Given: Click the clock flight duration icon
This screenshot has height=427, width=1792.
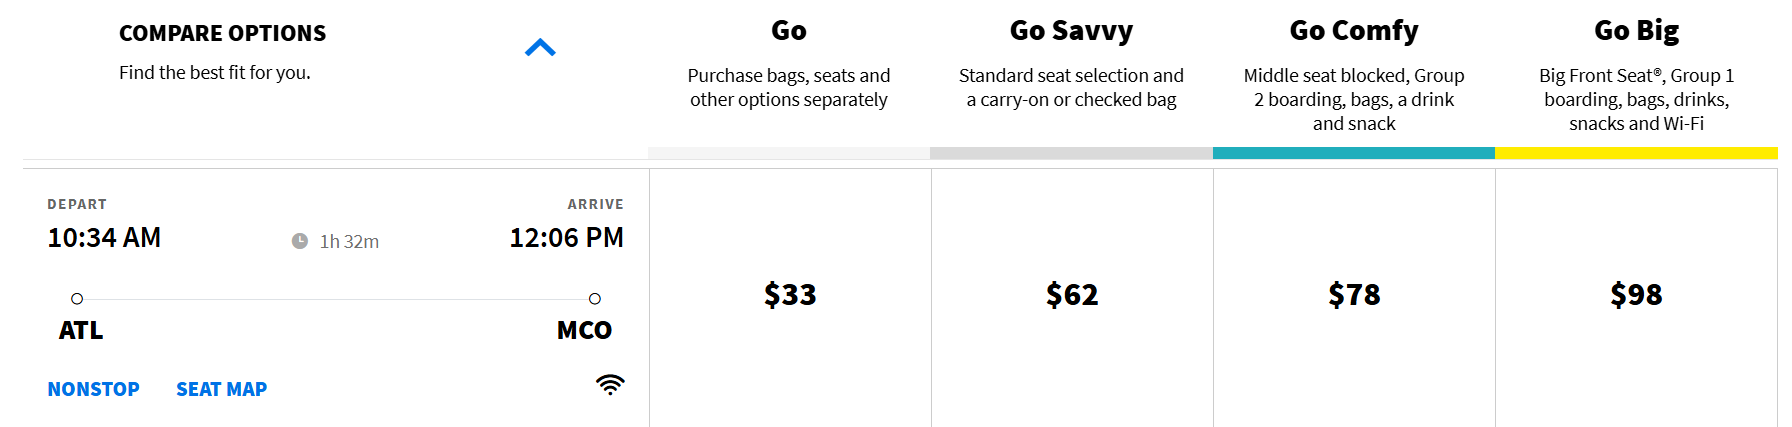Looking at the screenshot, I should [x=300, y=241].
